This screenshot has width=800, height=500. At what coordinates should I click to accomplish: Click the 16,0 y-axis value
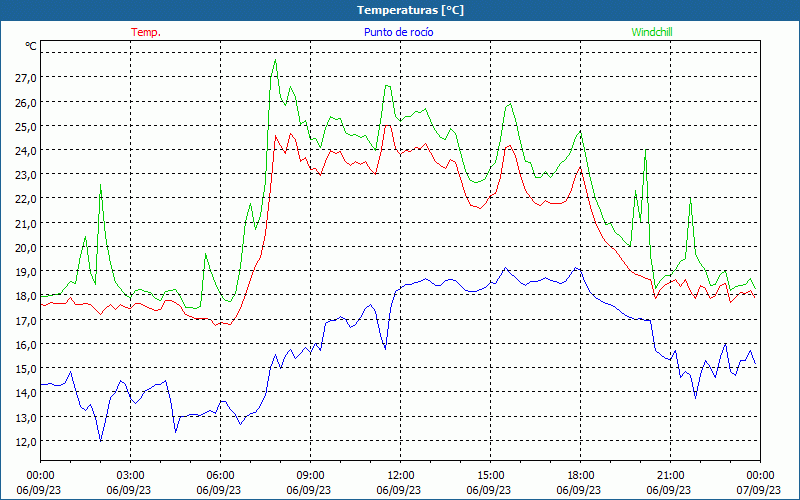pos(26,344)
